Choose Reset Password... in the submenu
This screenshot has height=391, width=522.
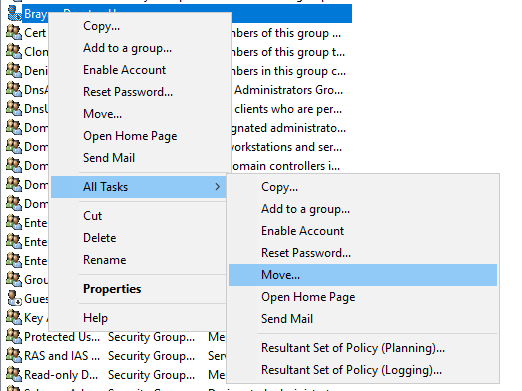[306, 253]
